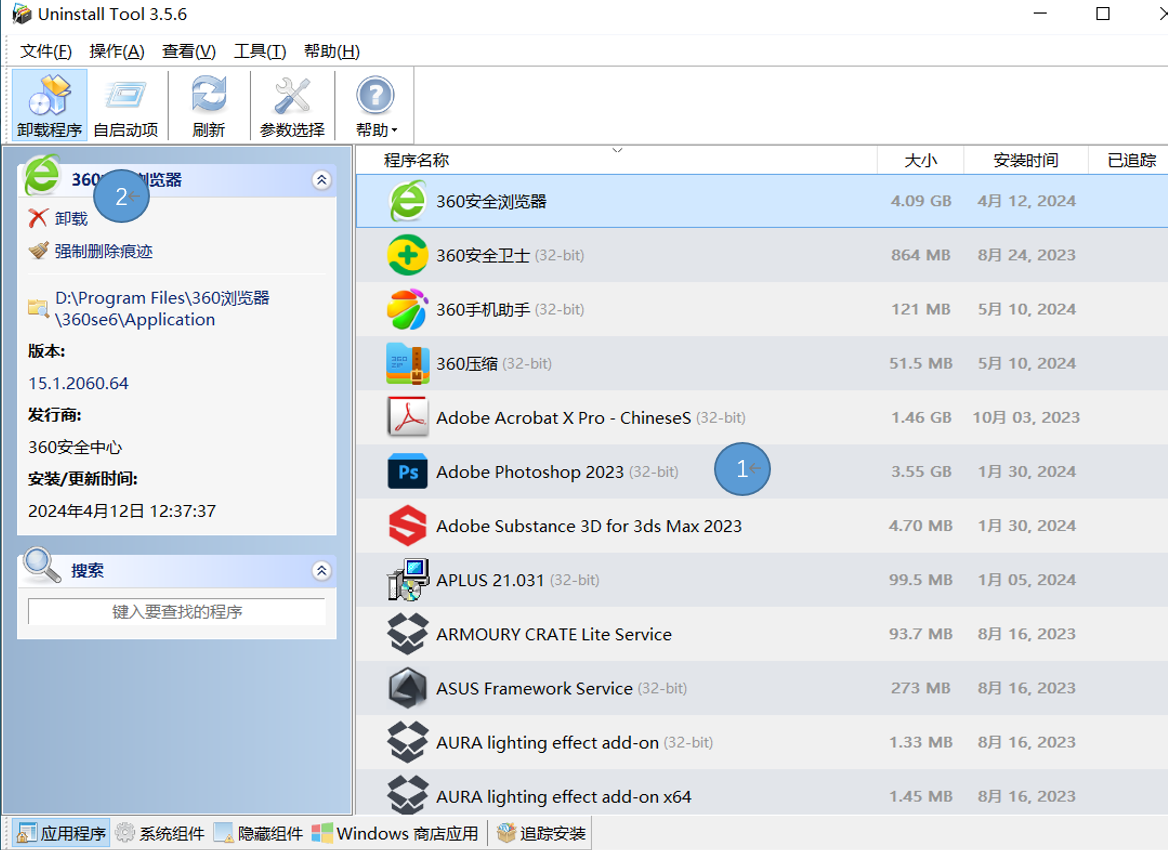The image size is (1168, 850).
Task: Open 参数选择 preferences tools icon
Action: tap(292, 97)
